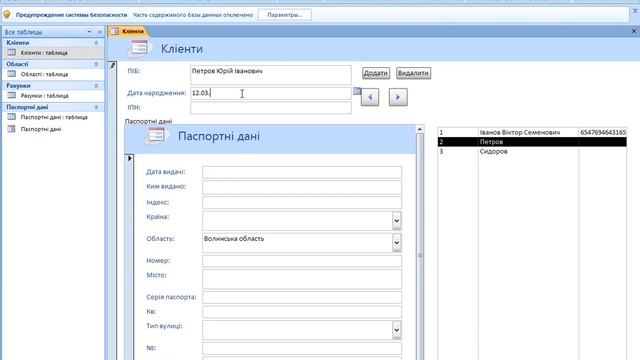The image size is (640, 360).
Task: Click the table icon beside Рахунки : таблица
Action: [11, 95]
